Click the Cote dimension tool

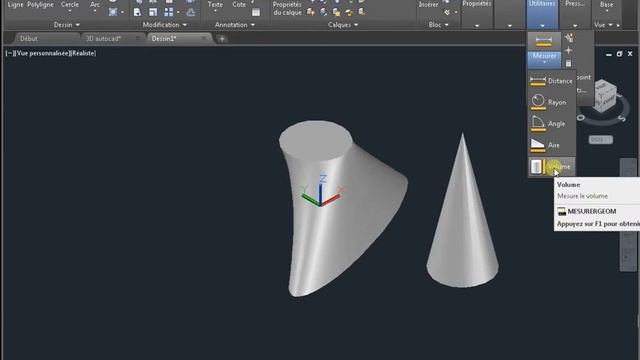click(x=239, y=5)
